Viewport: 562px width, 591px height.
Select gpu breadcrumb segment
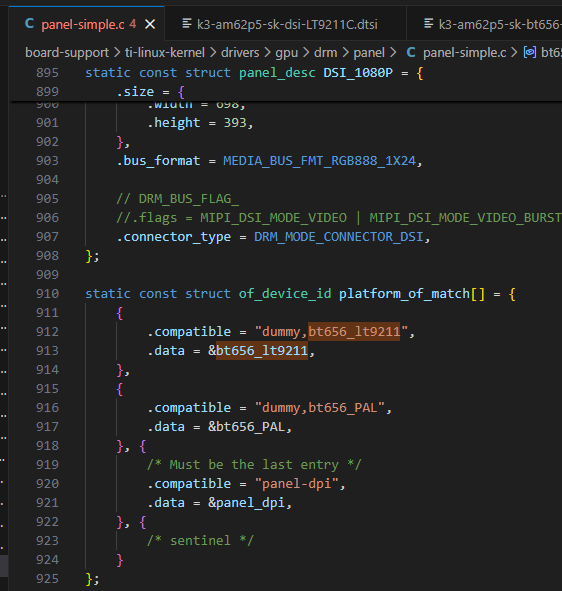click(286, 53)
